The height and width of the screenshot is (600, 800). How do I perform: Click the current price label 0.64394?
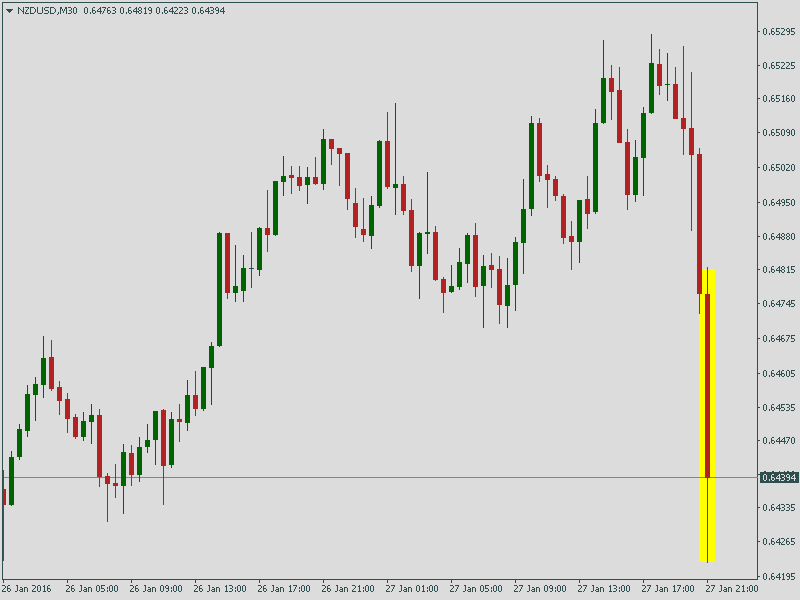click(x=779, y=478)
